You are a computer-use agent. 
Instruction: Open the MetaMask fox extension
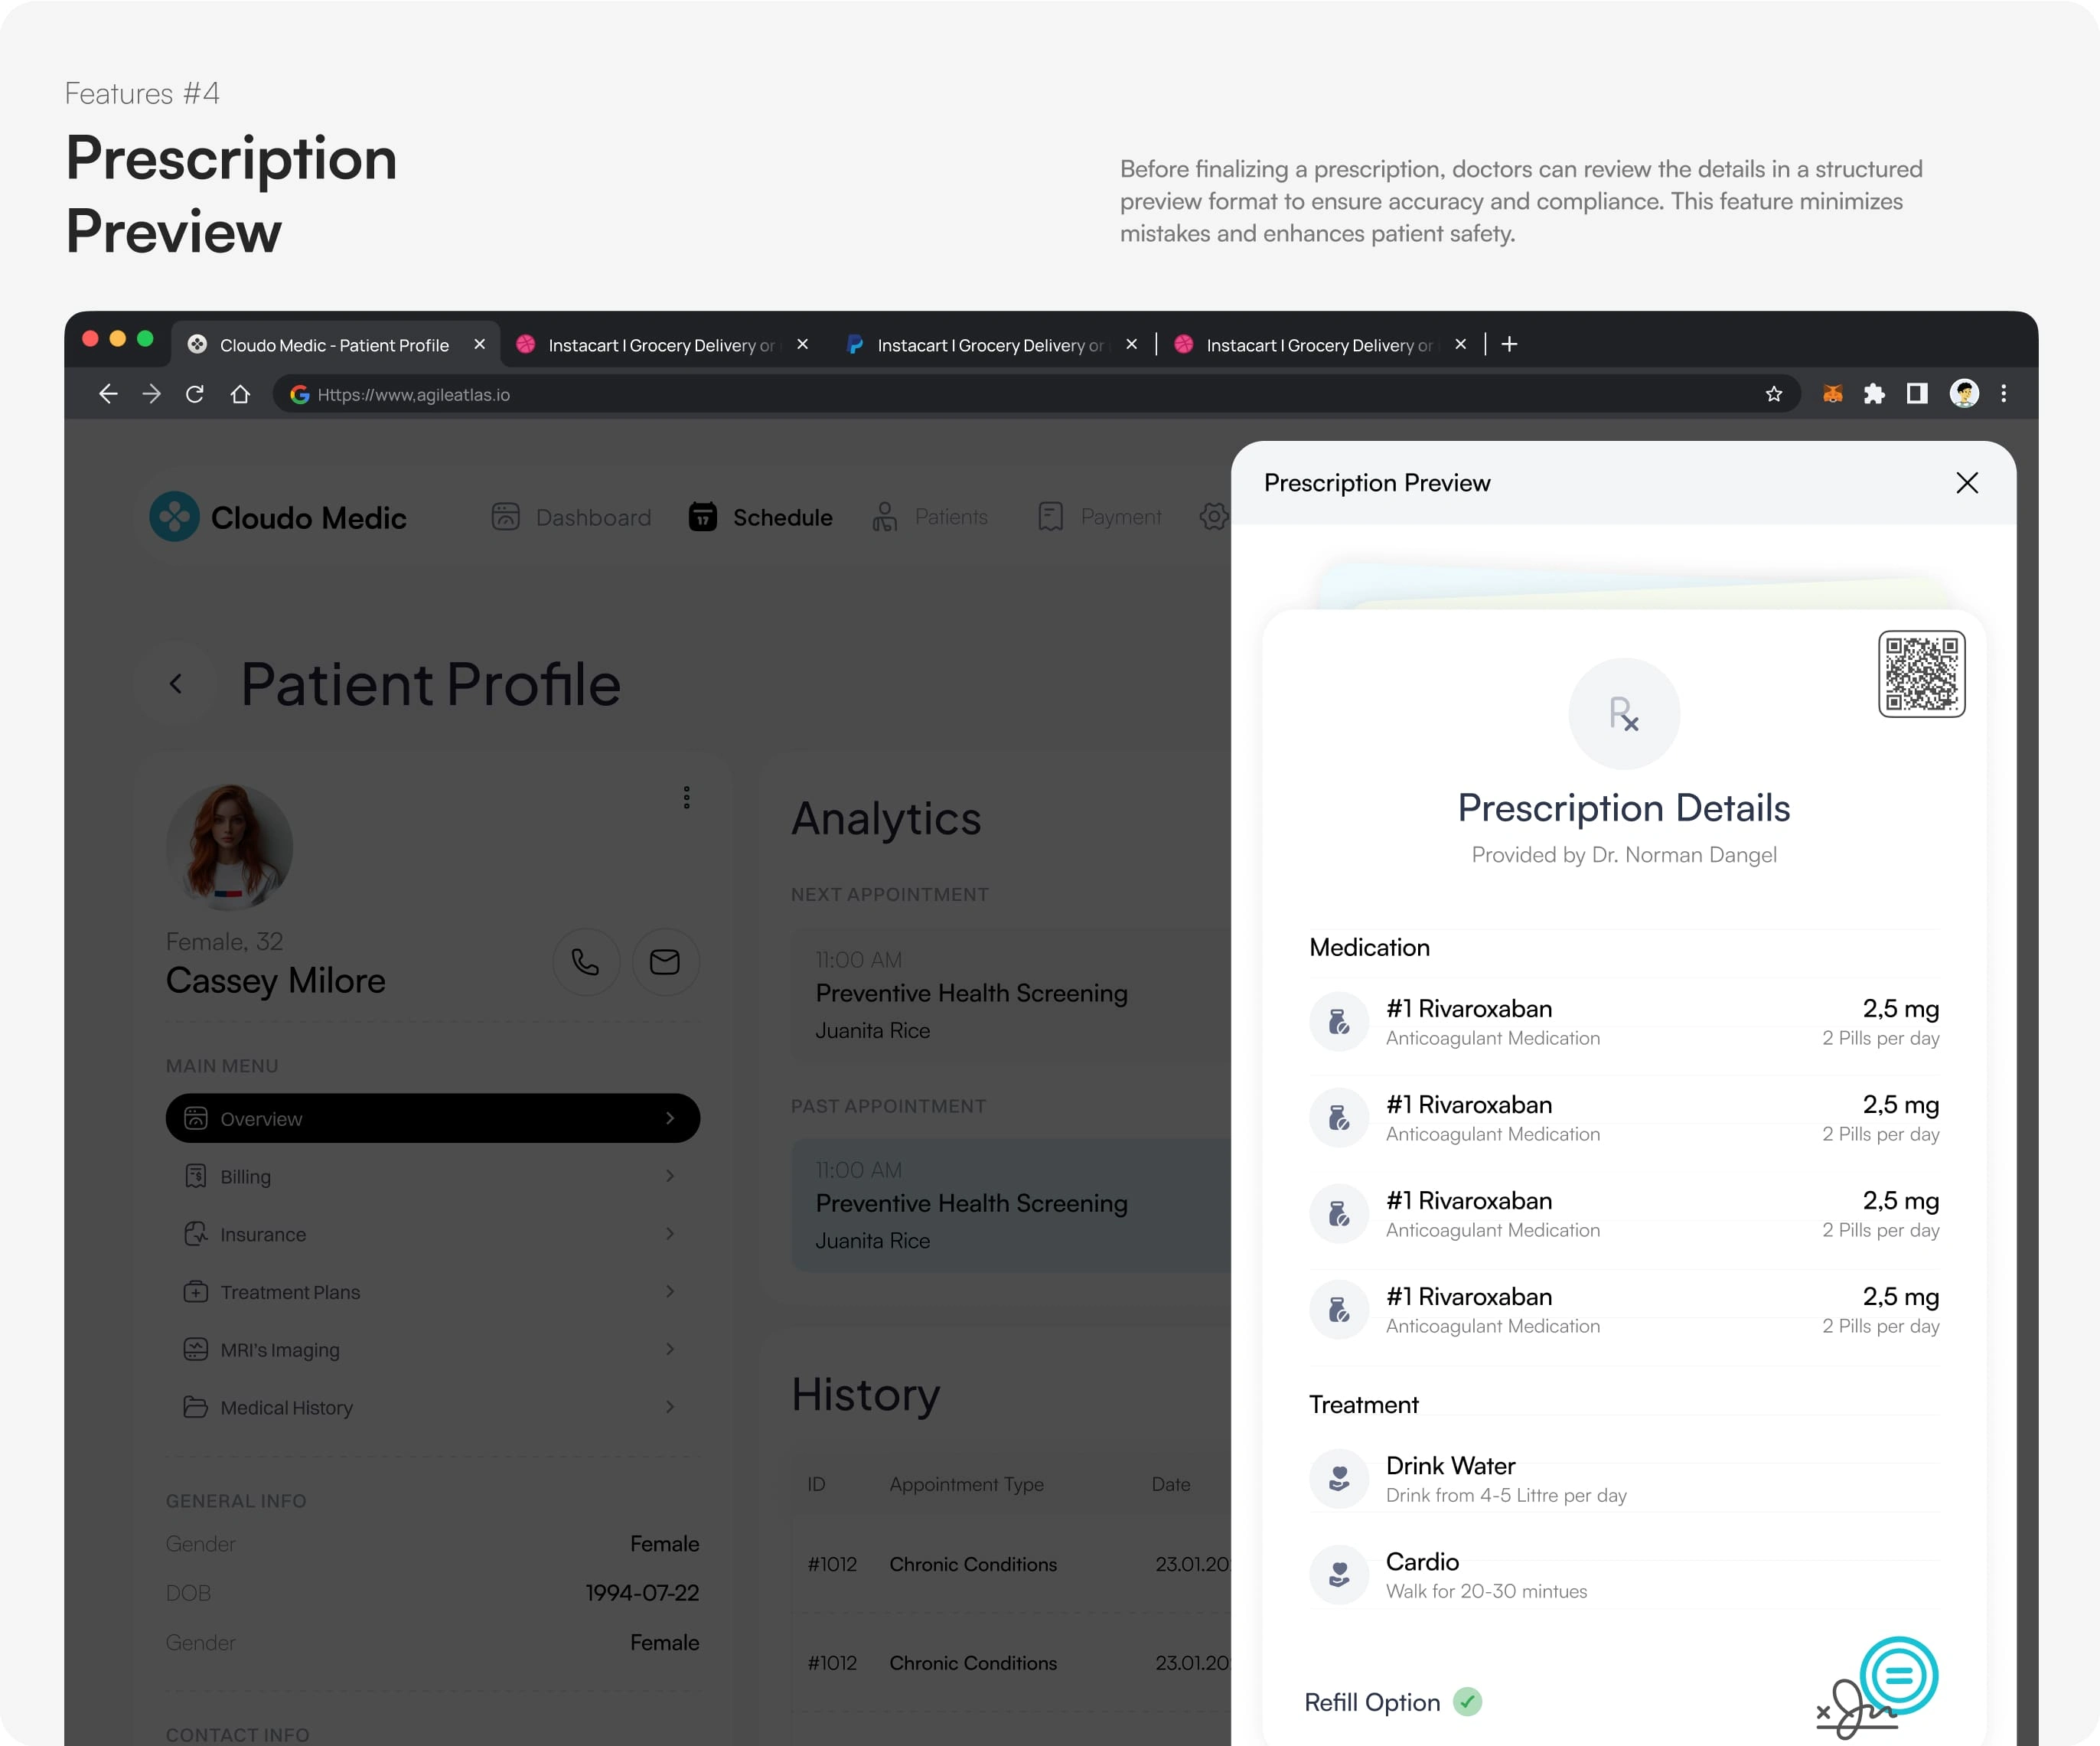(1832, 394)
